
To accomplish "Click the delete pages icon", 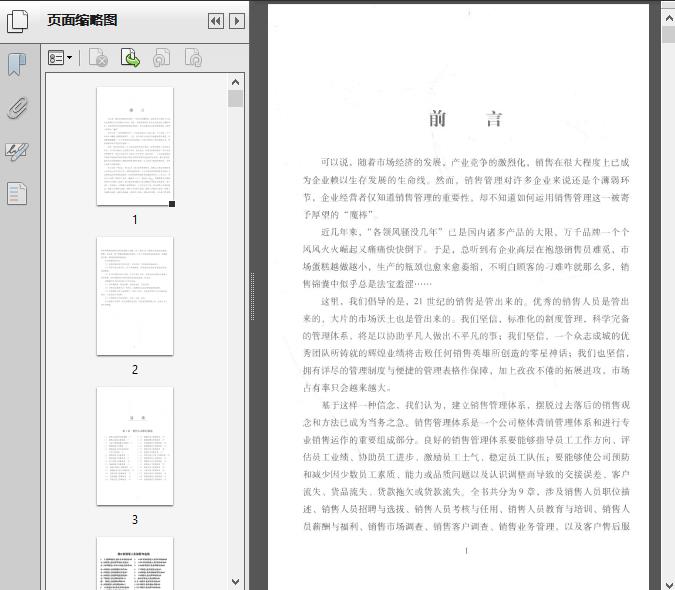I will click(98, 58).
